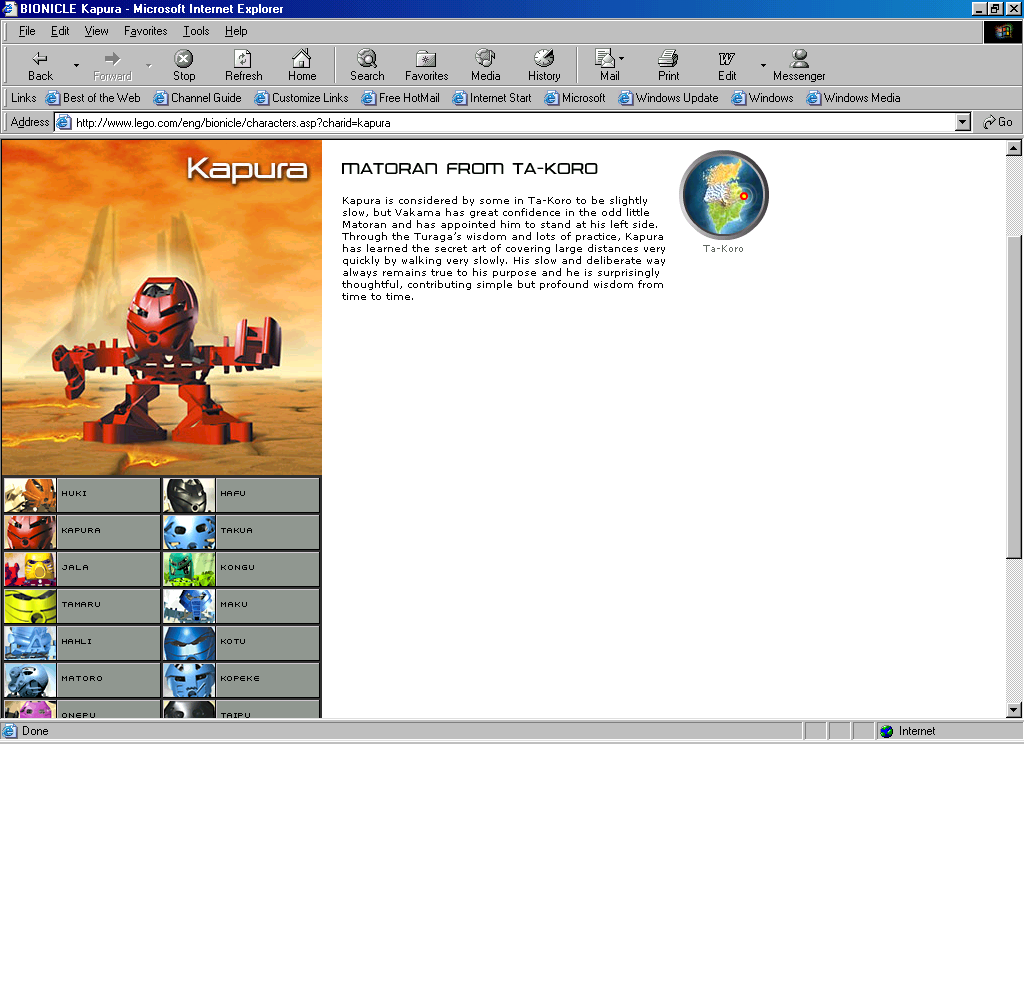This screenshot has width=1024, height=1000.
Task: Select Kopeke mask thumbnail
Action: 189,680
